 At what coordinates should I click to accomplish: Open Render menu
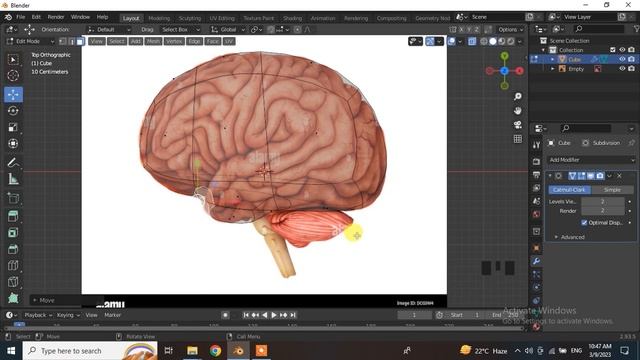(56, 17)
